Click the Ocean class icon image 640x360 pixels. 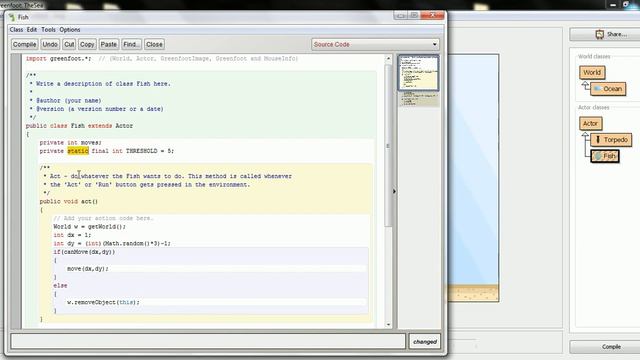point(598,89)
